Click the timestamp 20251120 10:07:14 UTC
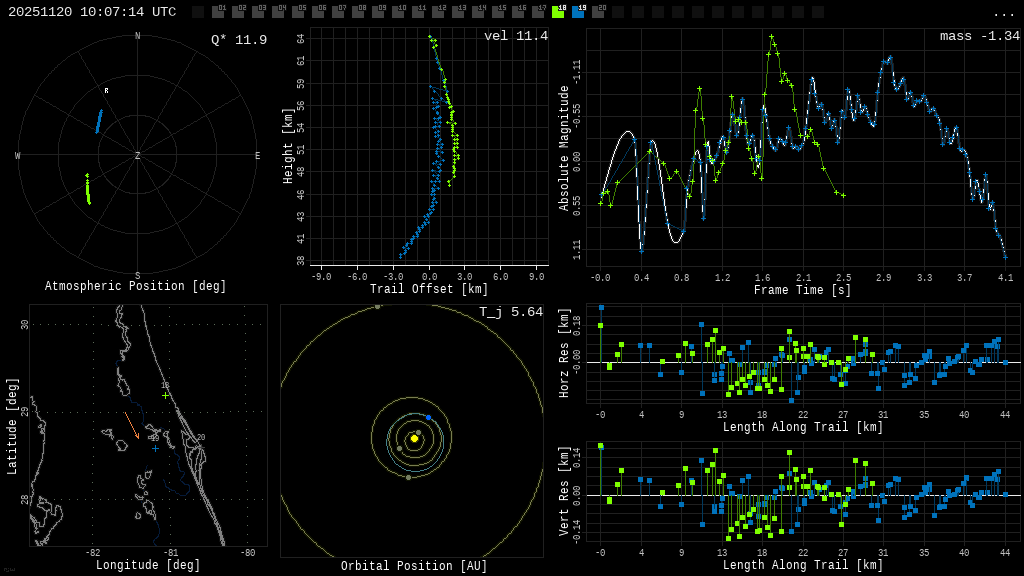This screenshot has width=1024, height=576. point(92,12)
